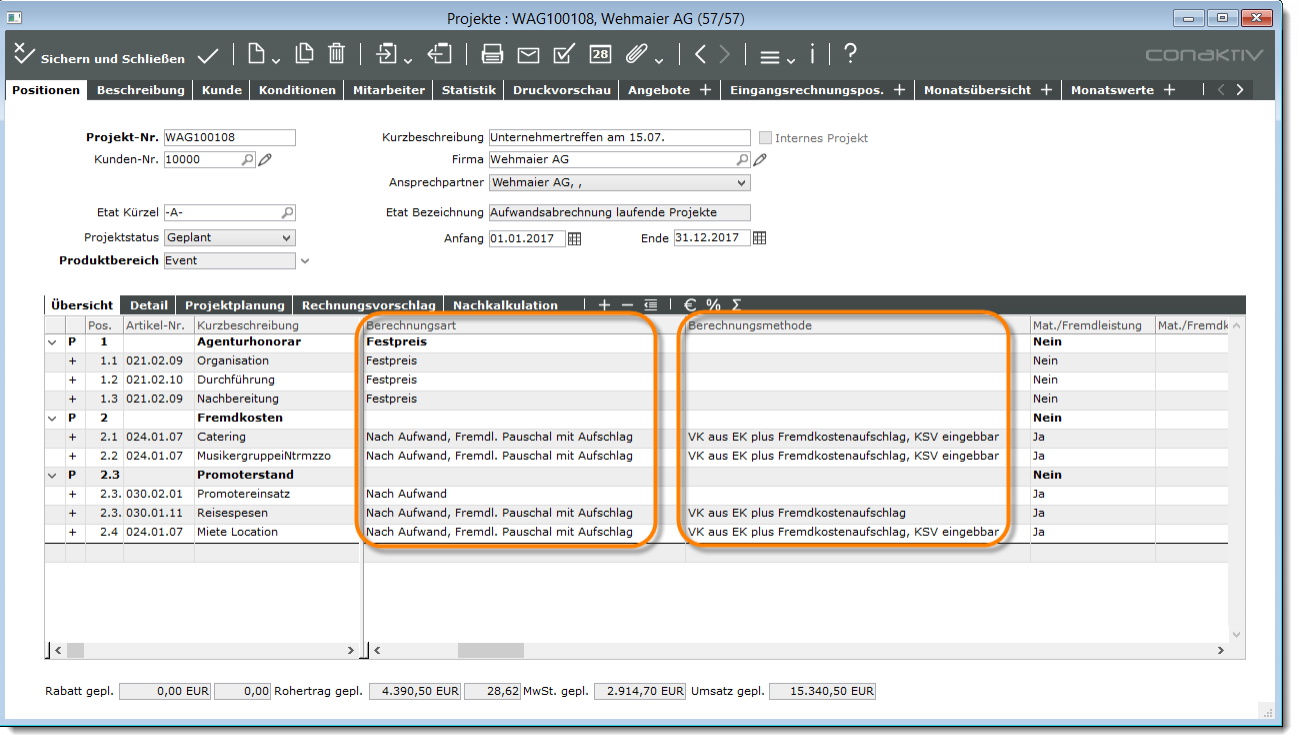
Task: Open the Ansprechpartner dropdown
Action: pos(741,183)
